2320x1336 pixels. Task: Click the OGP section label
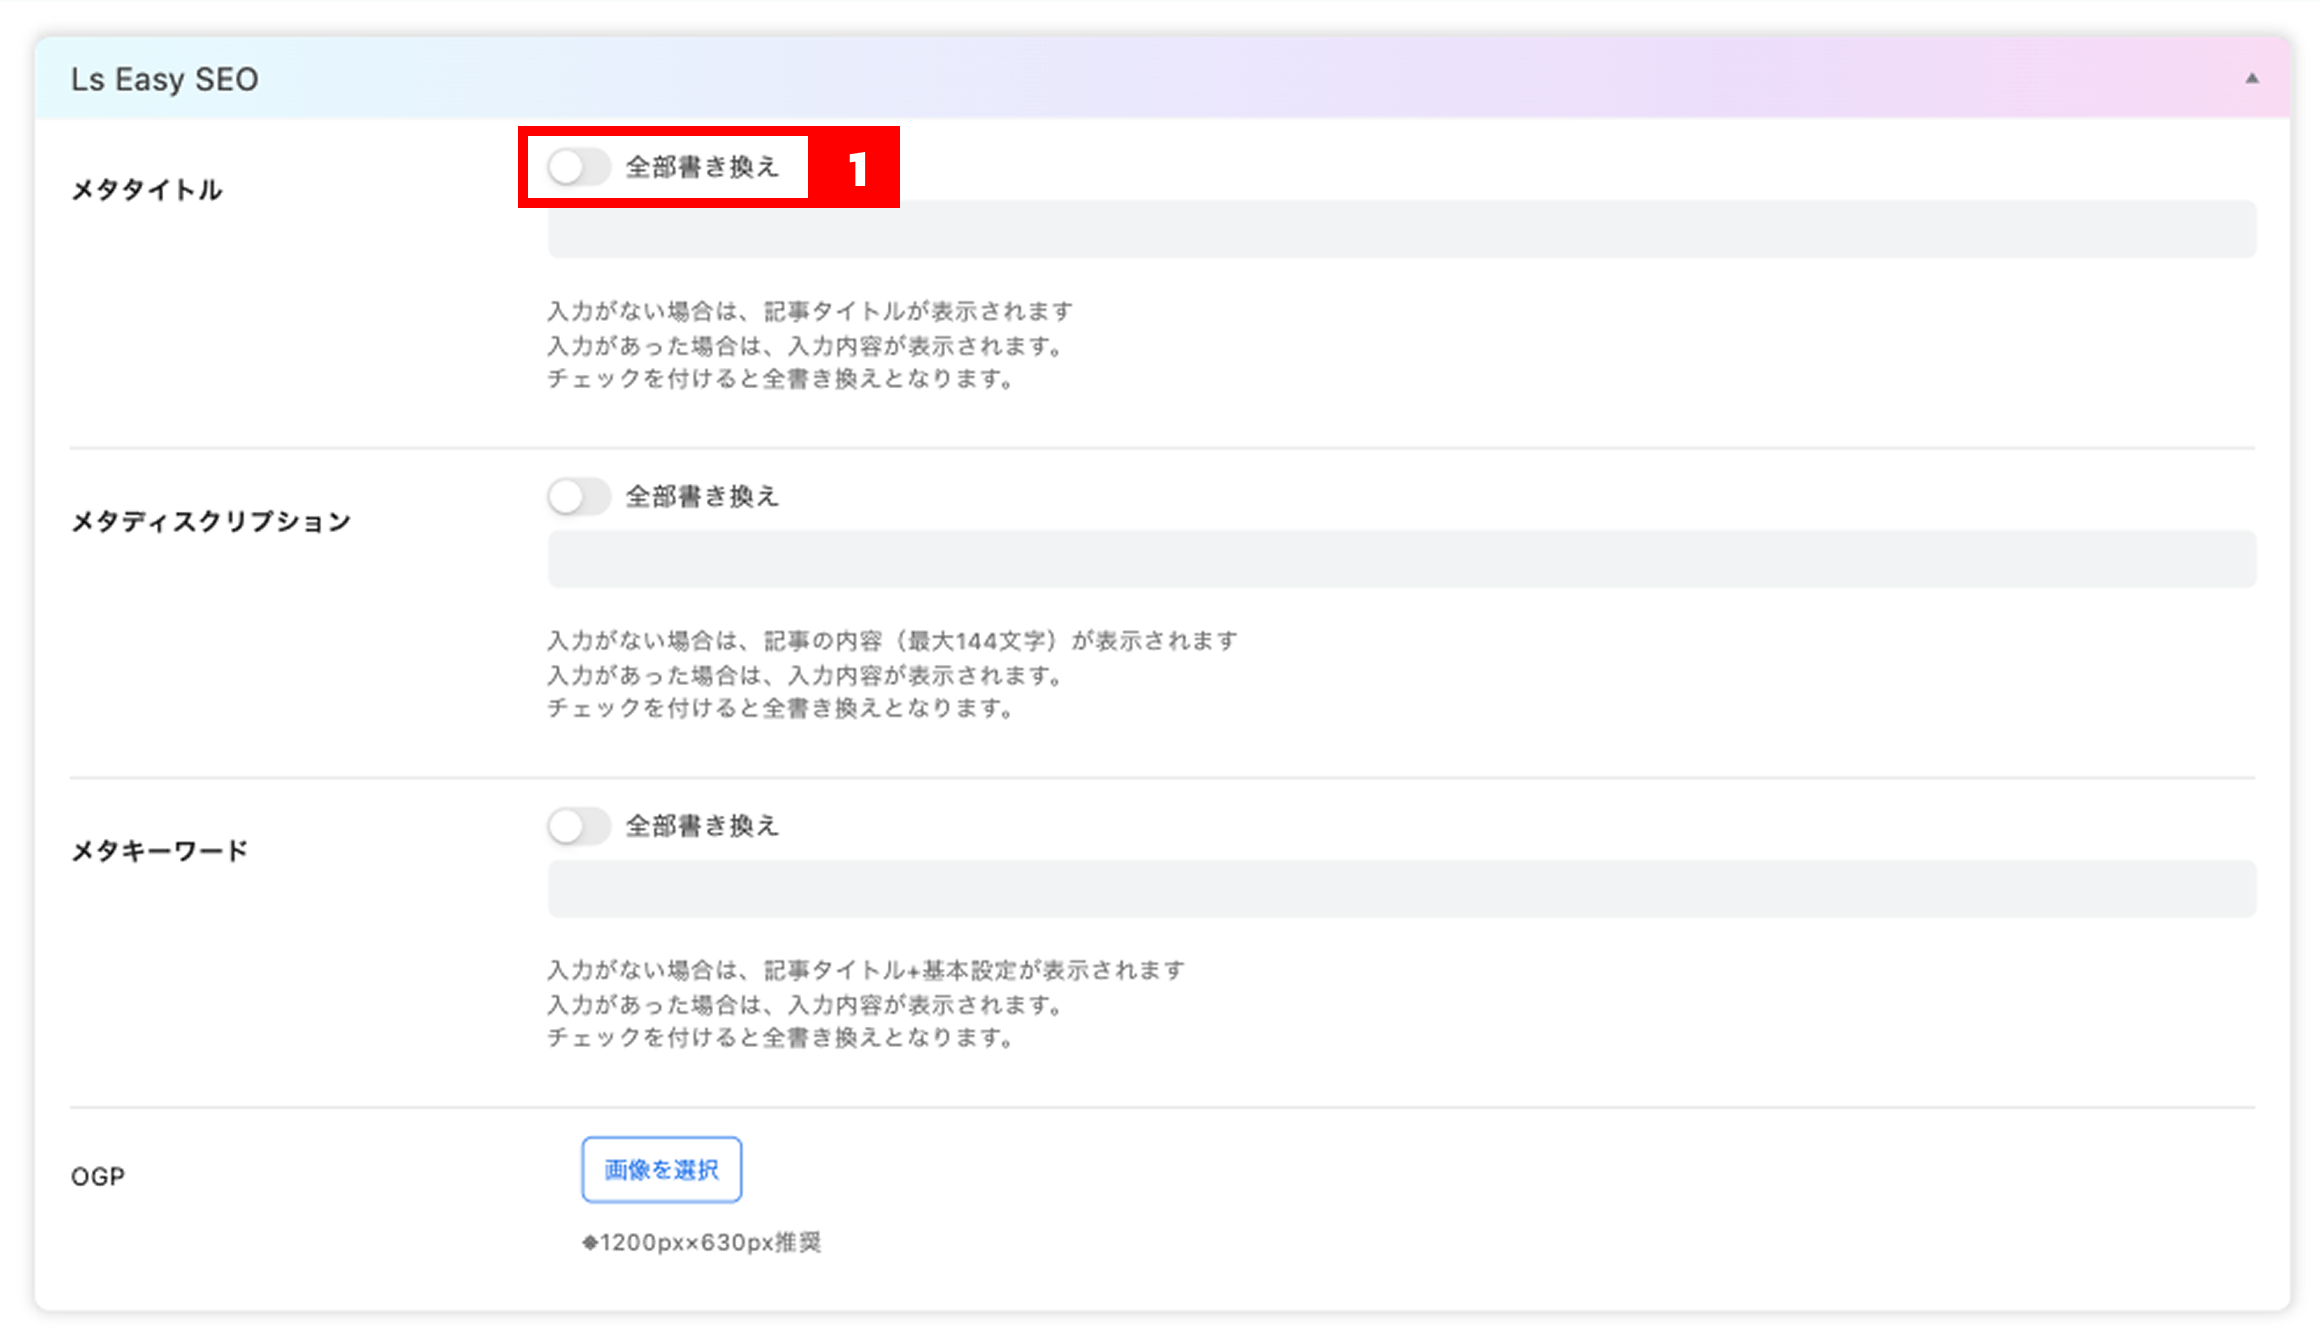click(98, 1176)
